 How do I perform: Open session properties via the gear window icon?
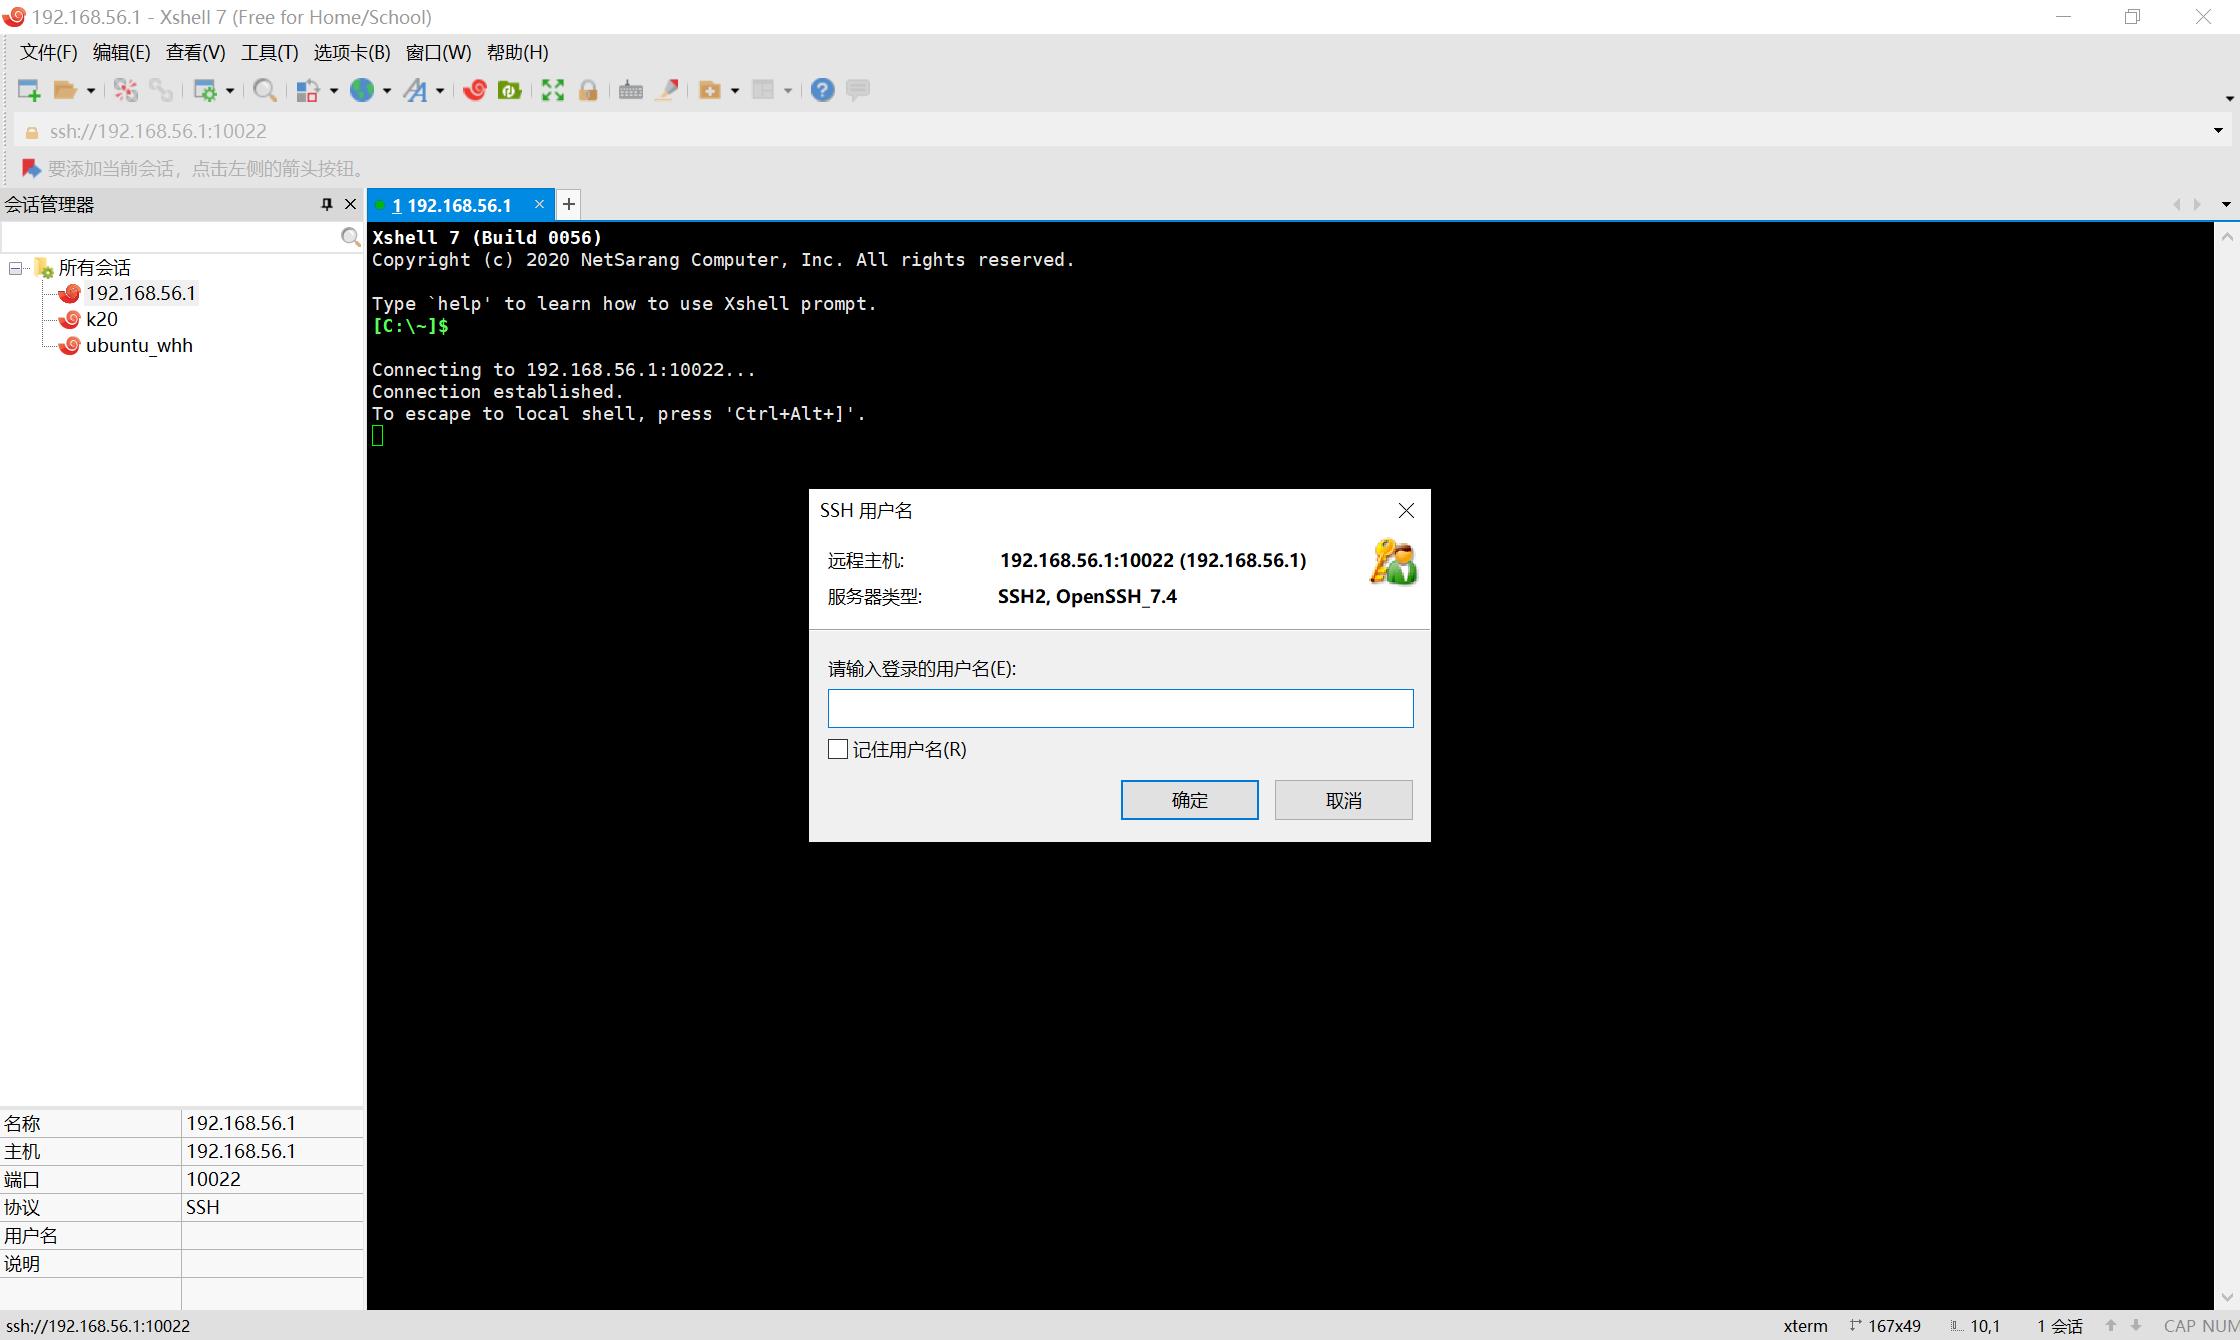[x=205, y=90]
